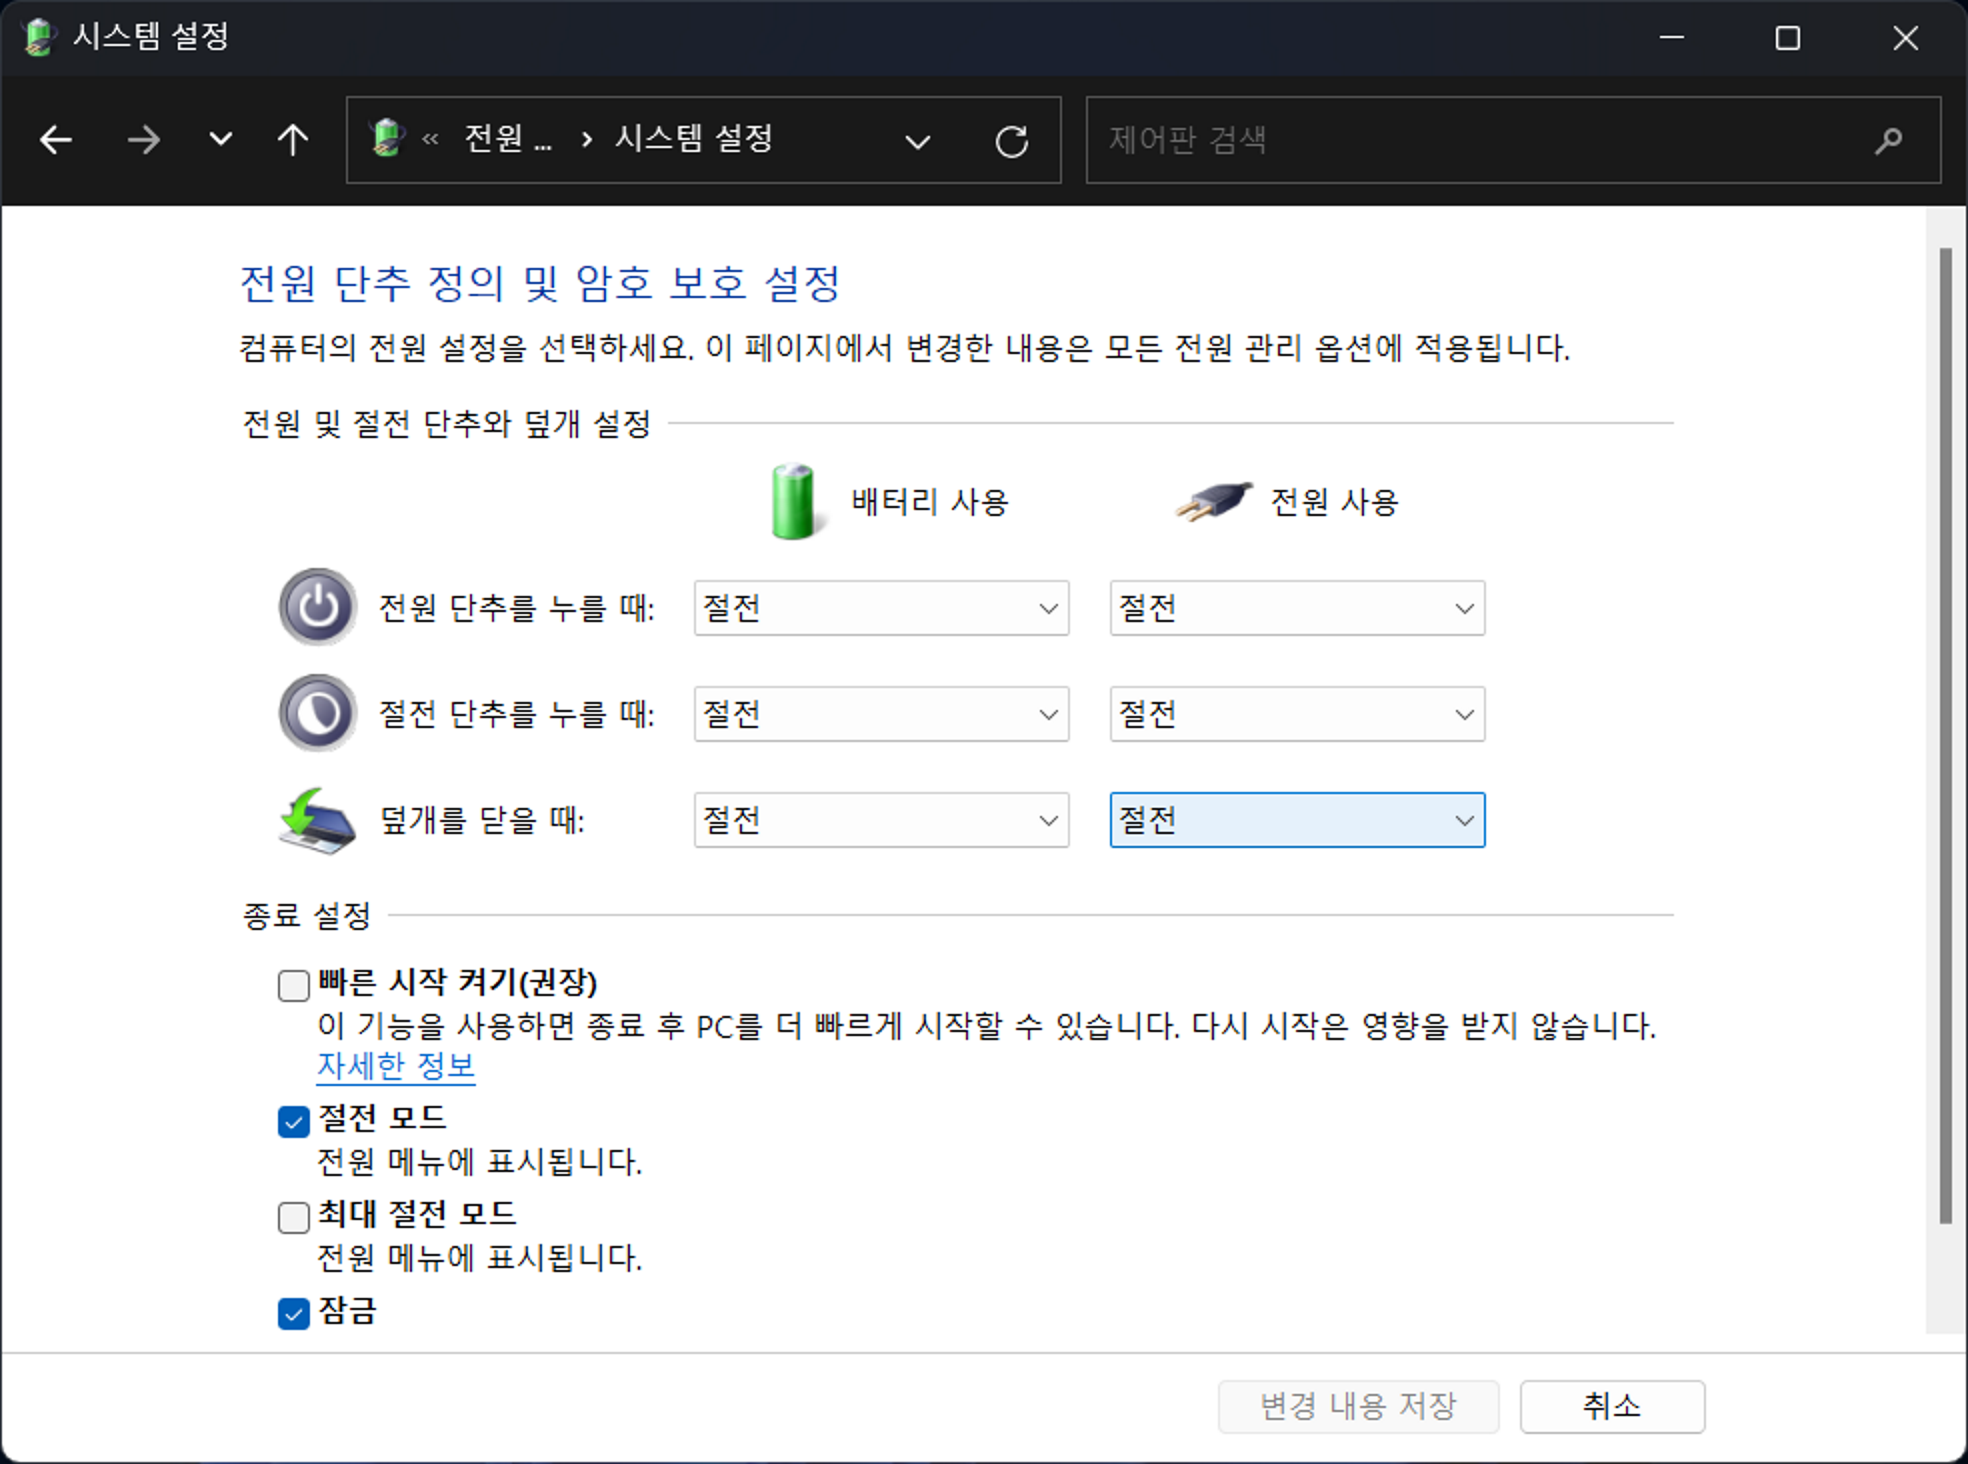Enable the 빠른 시작 켜기 checkbox
Screen dimensions: 1968x1464
click(293, 985)
